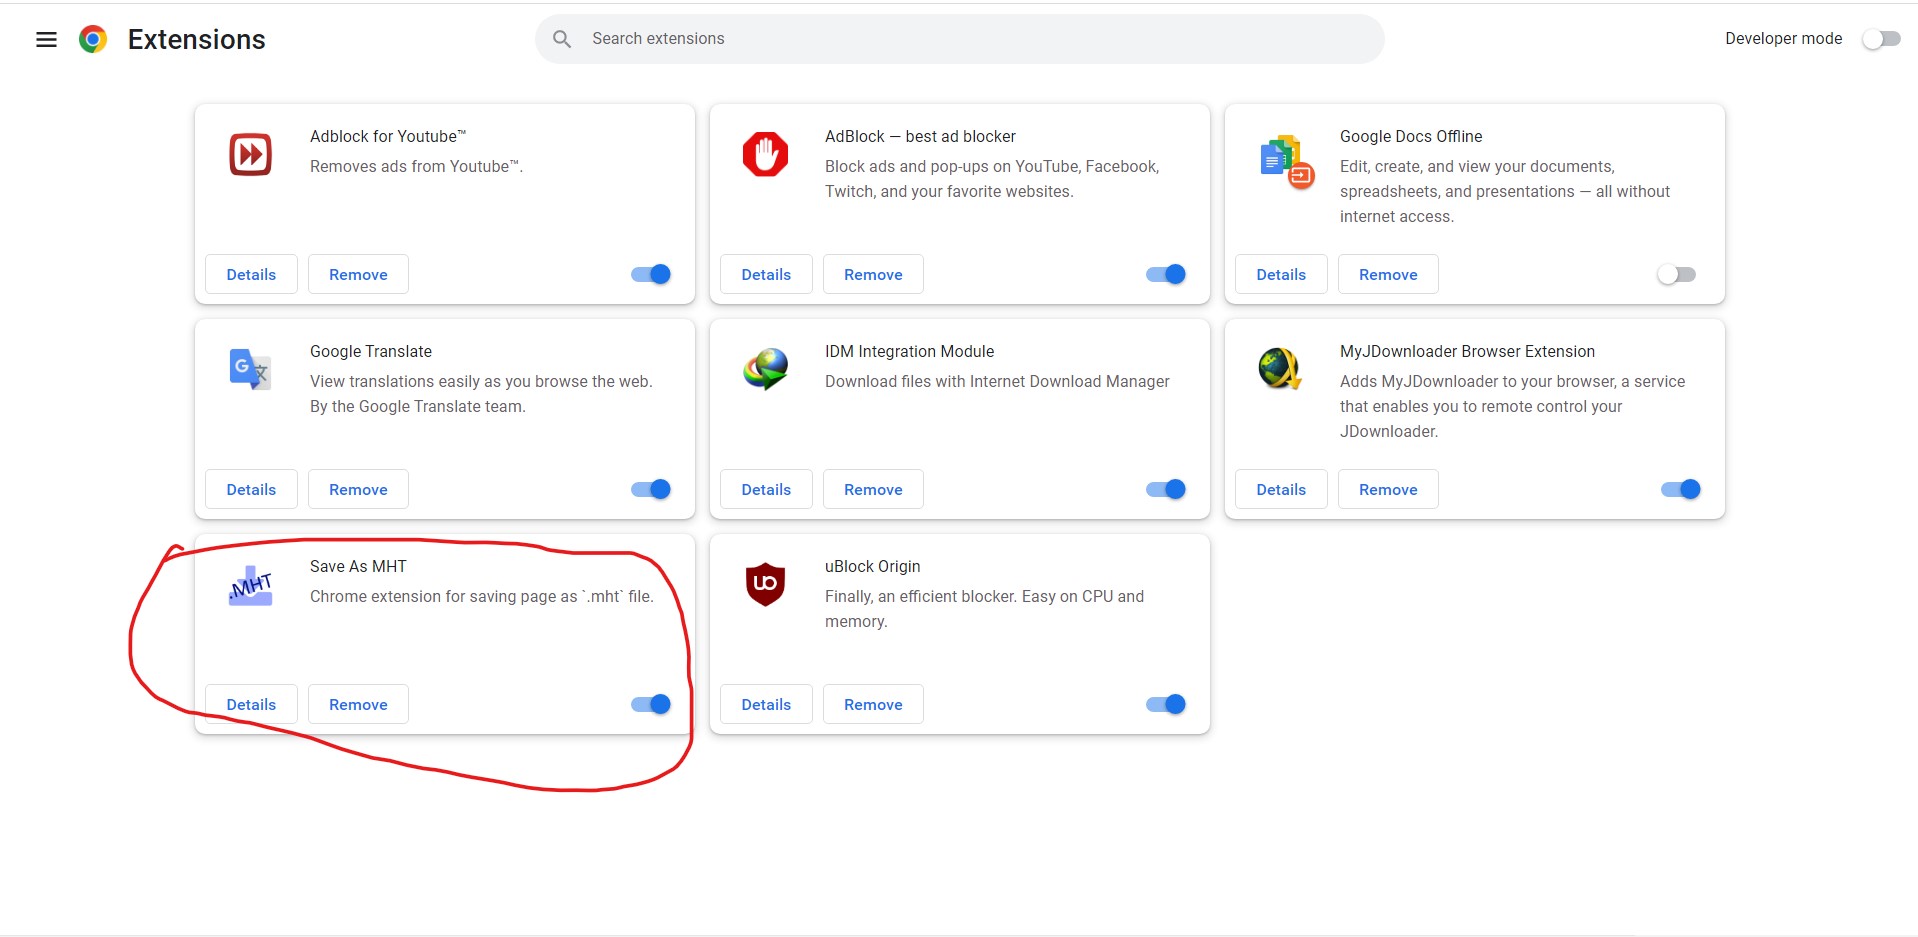Viewport: 1918px width, 937px height.
Task: Disable Save As MHT toggle
Action: click(x=651, y=704)
